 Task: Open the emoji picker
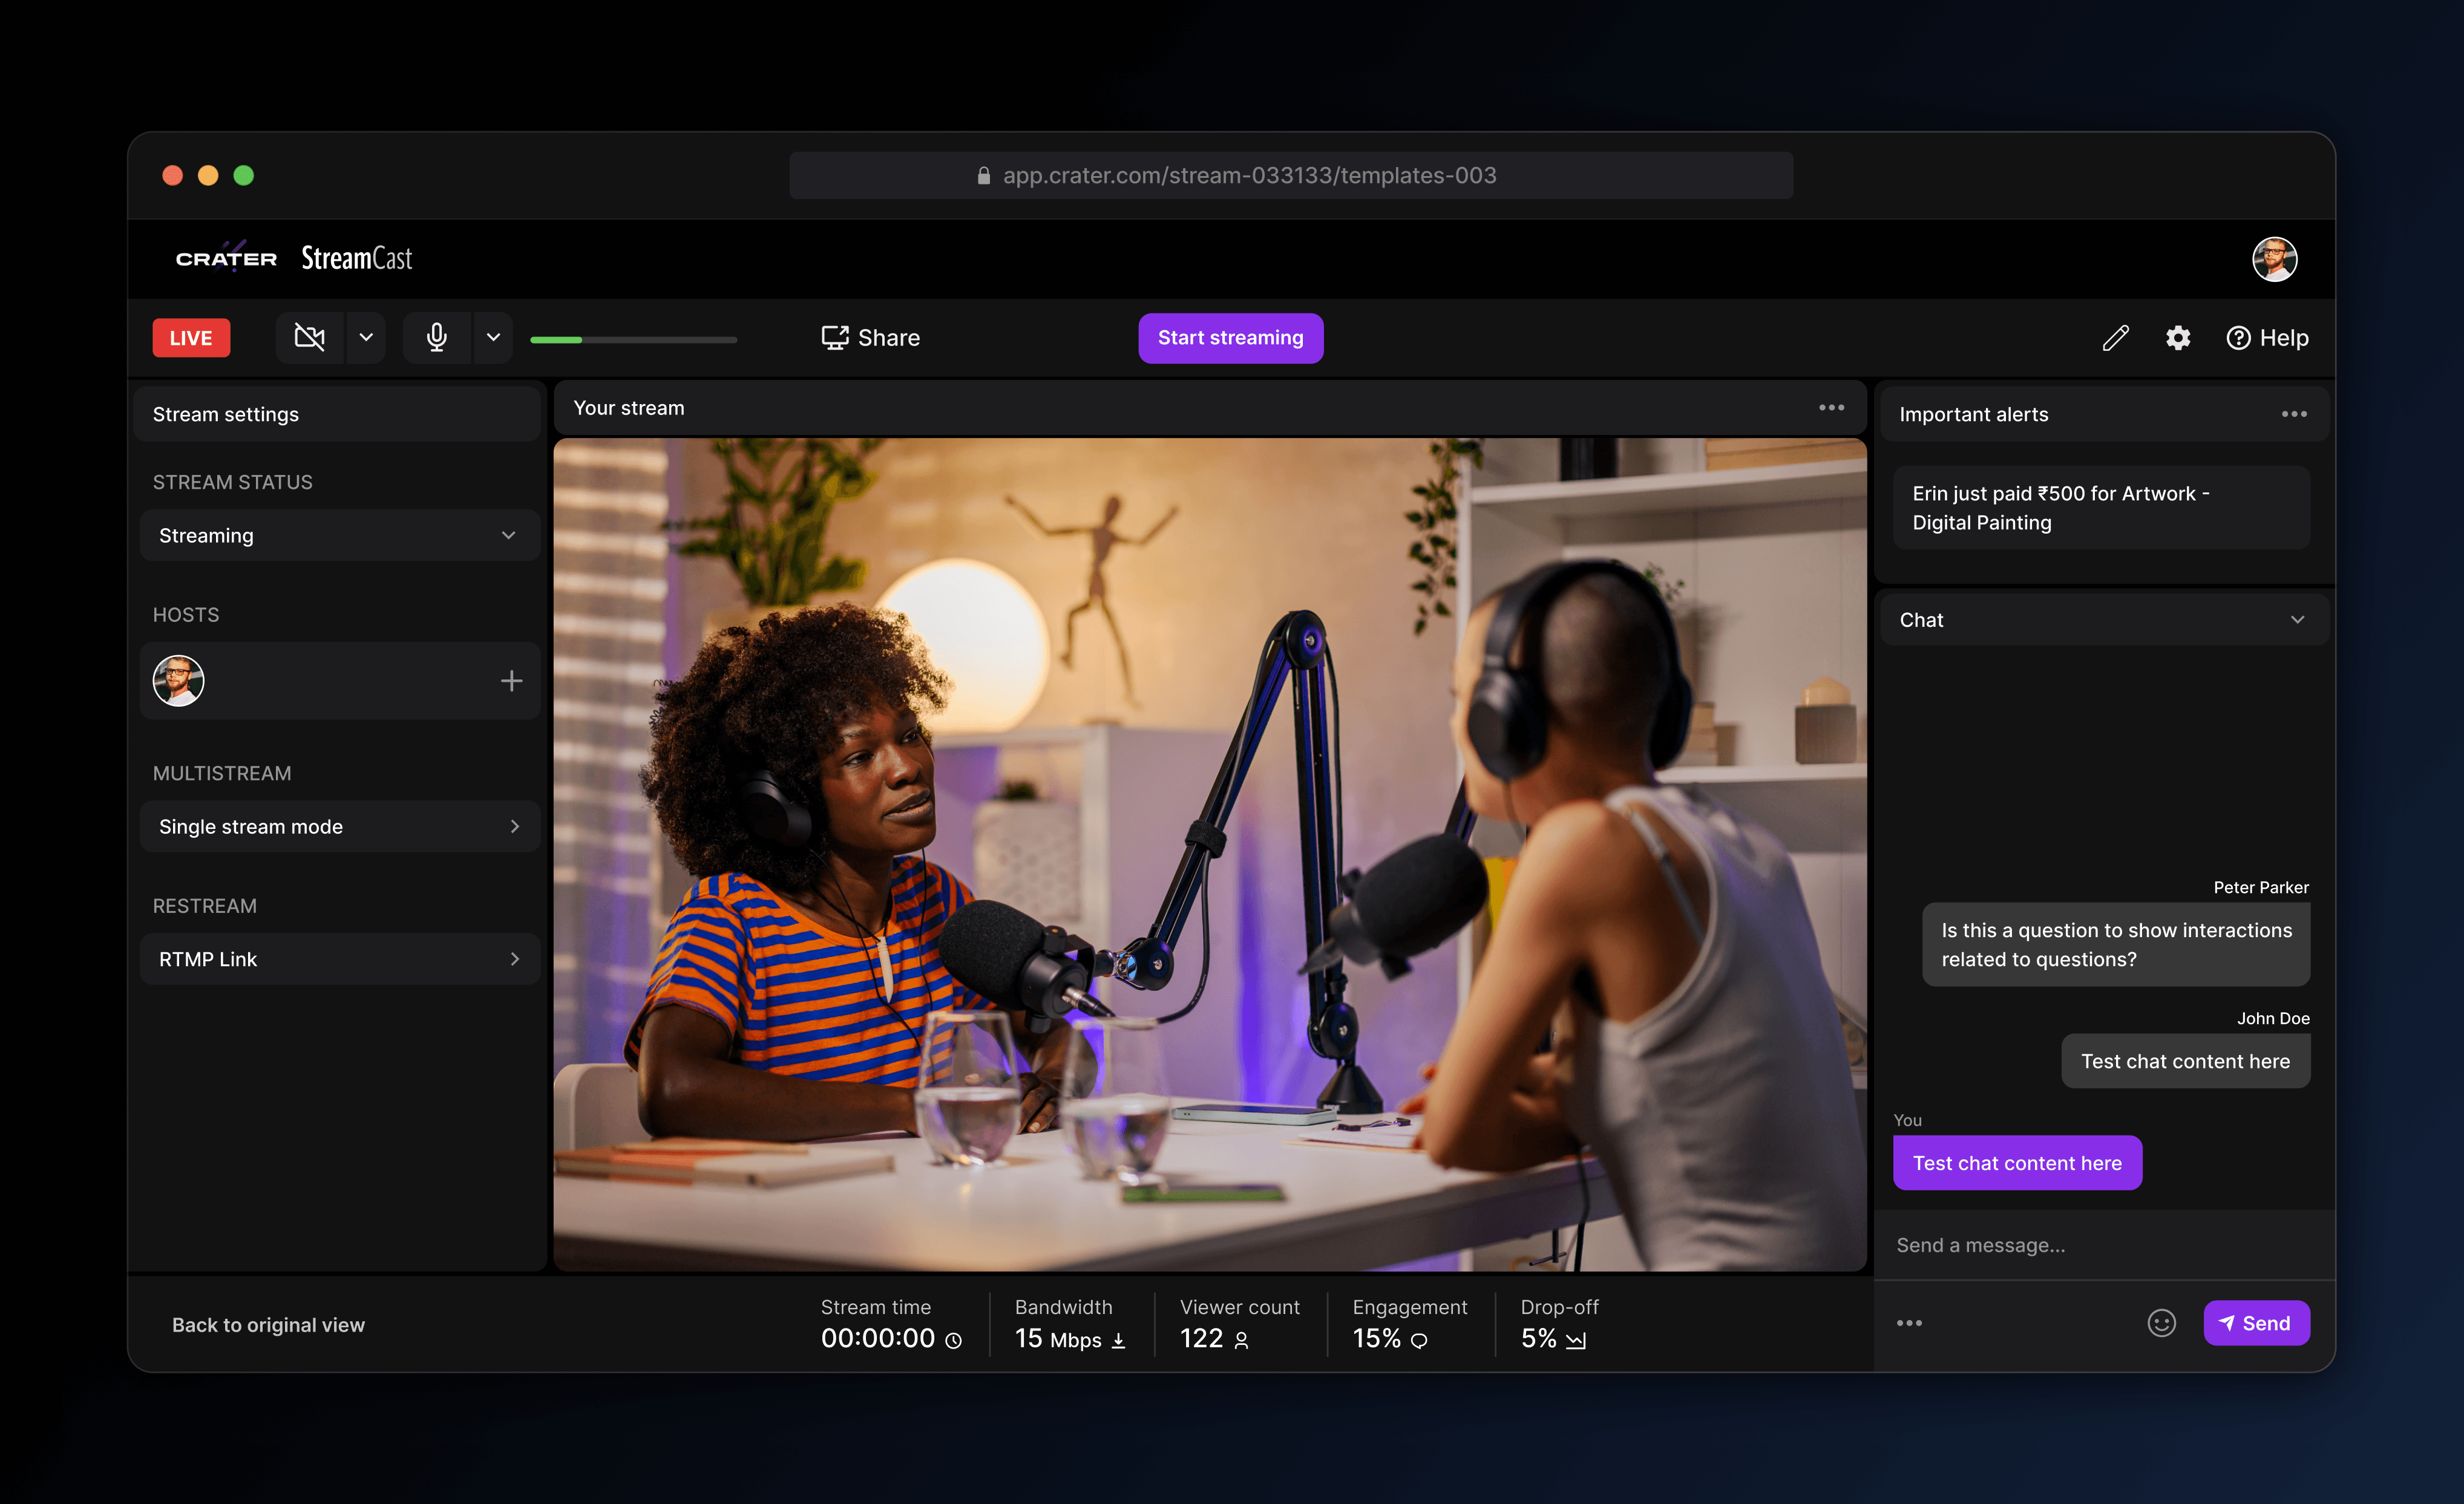2161,1323
